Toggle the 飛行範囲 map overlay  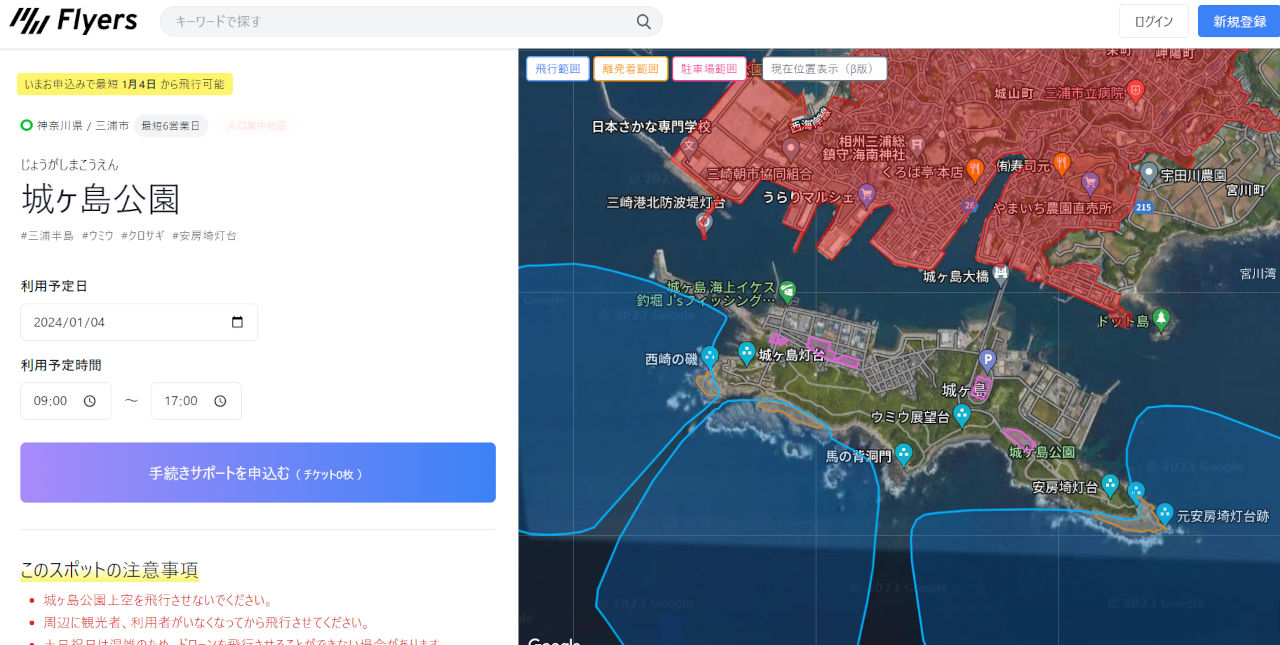(x=557, y=69)
